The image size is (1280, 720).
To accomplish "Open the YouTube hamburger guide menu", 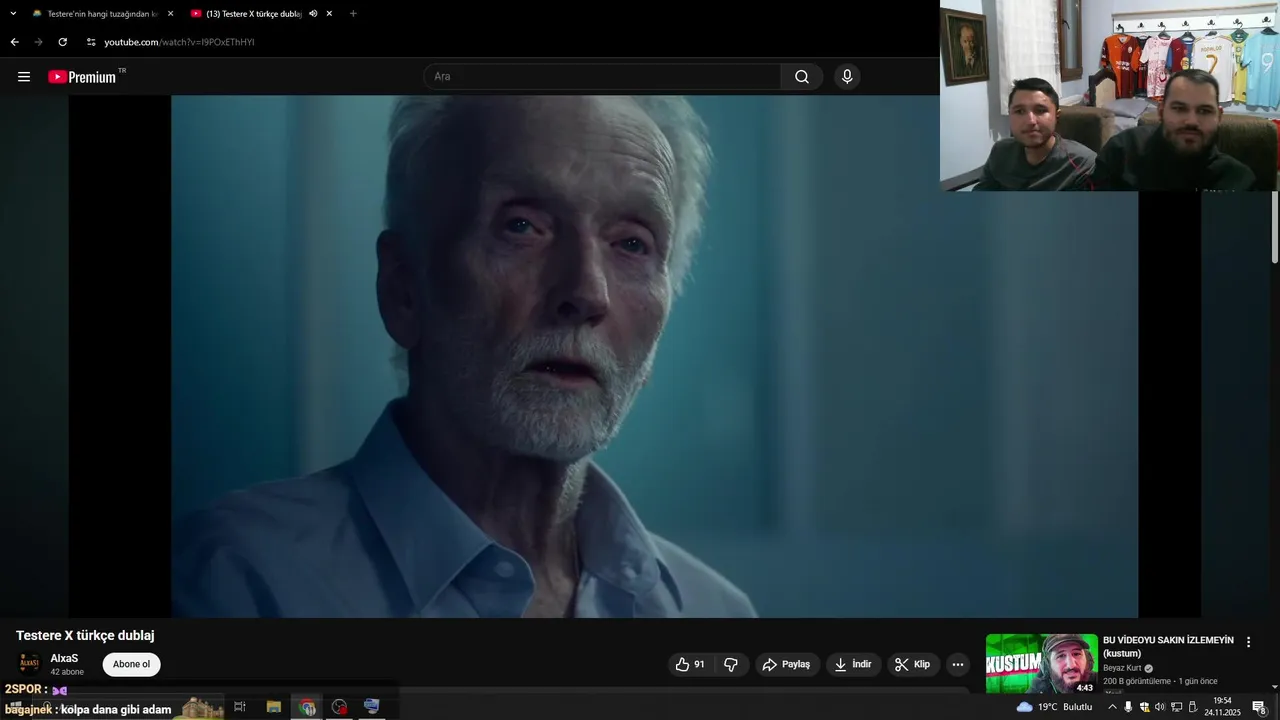I will pyautogui.click(x=24, y=77).
